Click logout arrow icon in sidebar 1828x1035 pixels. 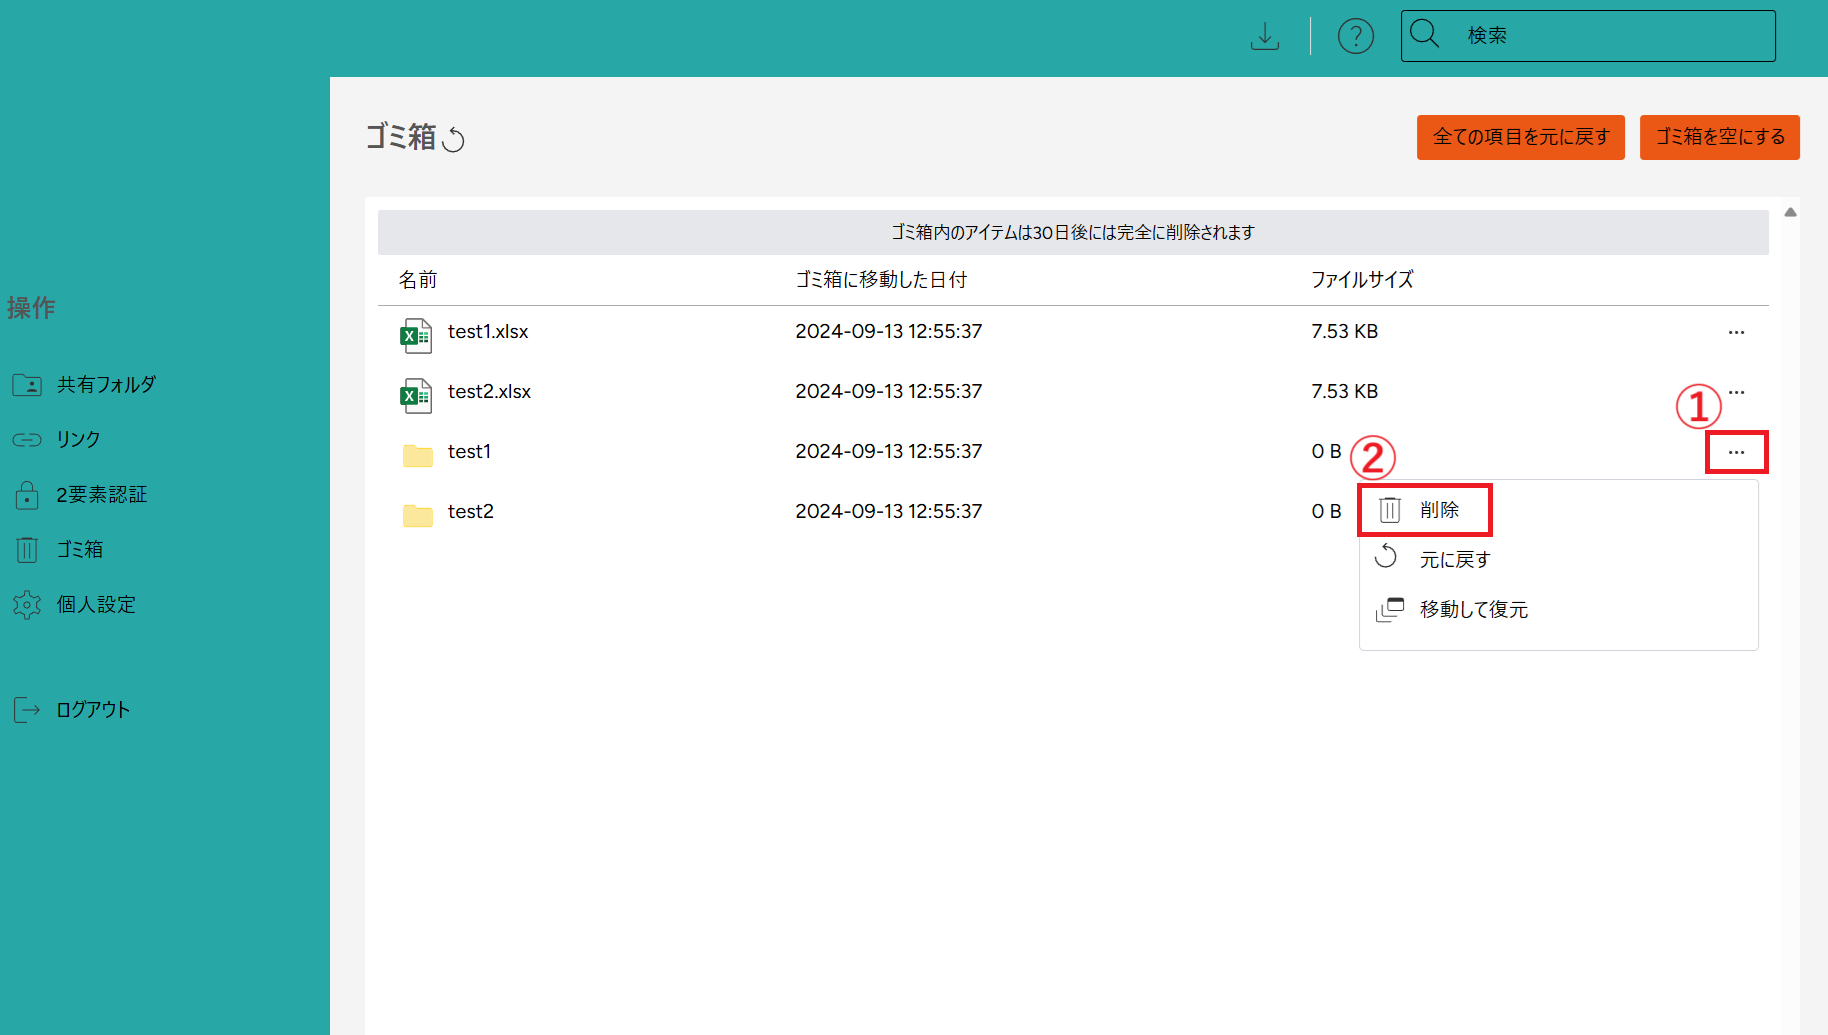(27, 710)
